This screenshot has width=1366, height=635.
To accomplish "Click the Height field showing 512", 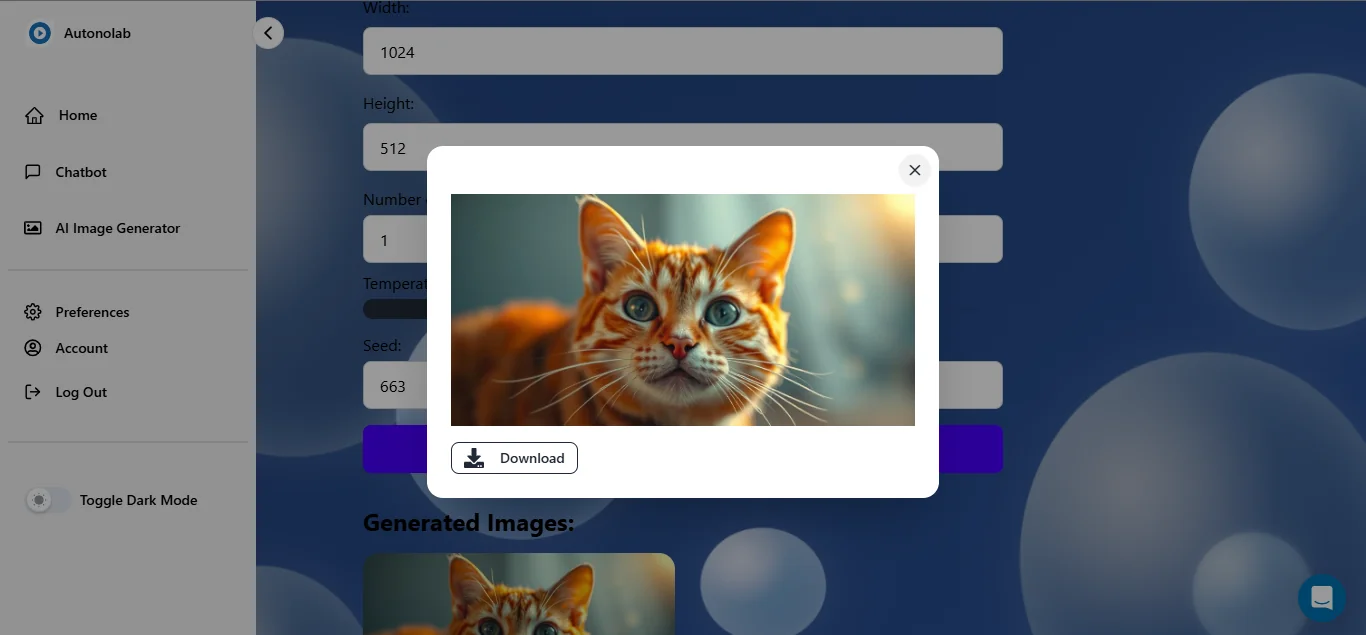I will point(683,147).
